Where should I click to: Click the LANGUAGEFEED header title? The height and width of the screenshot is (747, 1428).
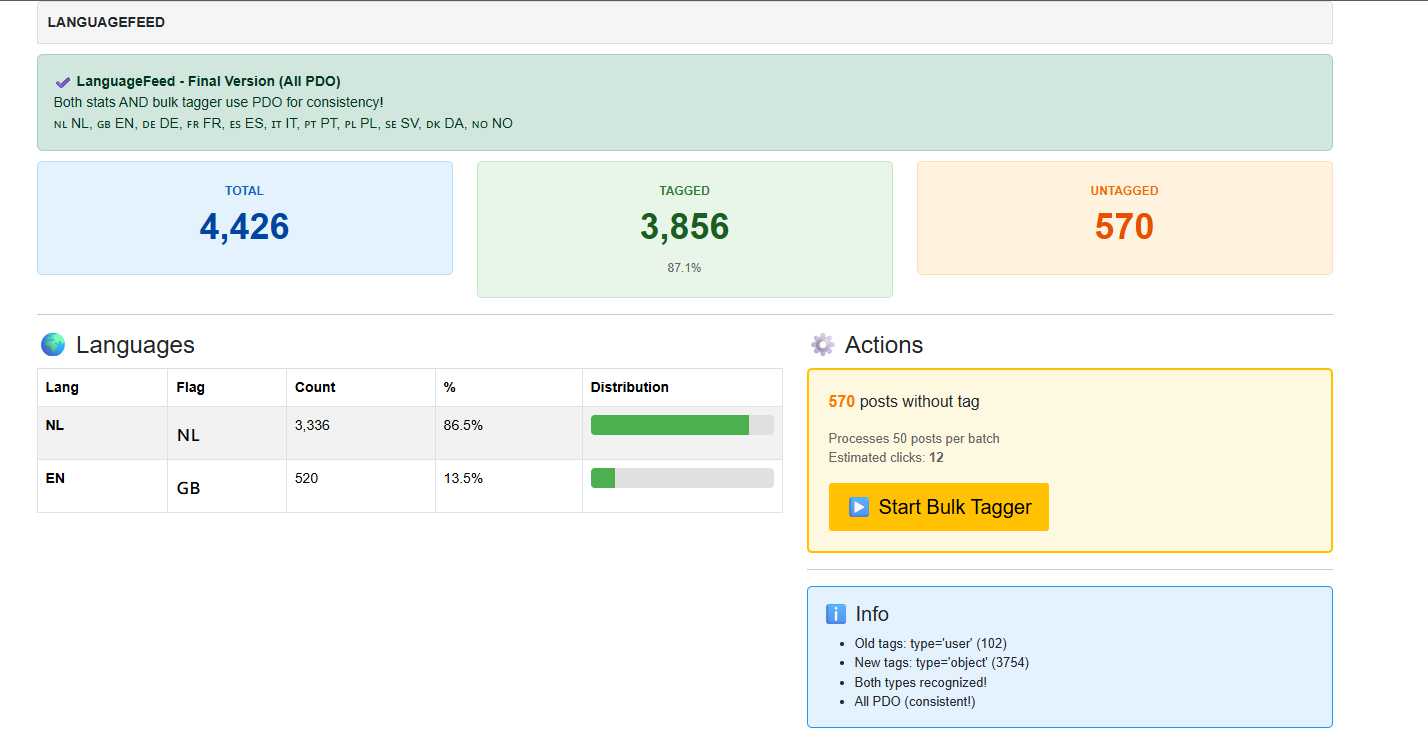click(106, 22)
